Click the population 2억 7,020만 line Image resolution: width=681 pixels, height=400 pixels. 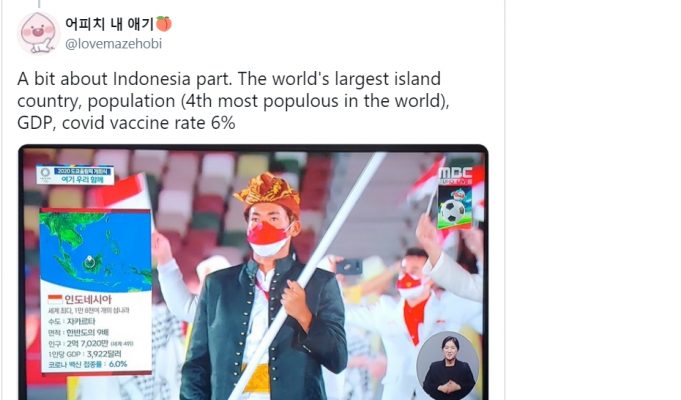pyautogui.click(x=90, y=344)
